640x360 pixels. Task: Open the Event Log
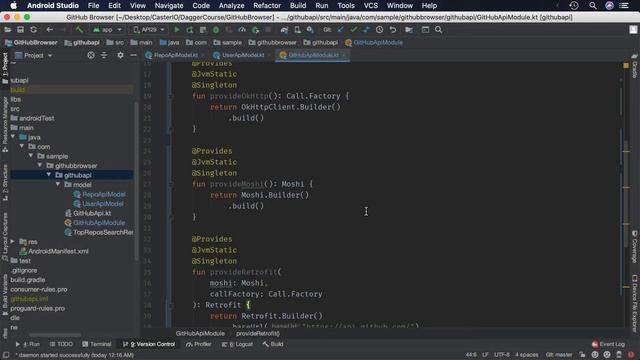[x=608, y=344]
